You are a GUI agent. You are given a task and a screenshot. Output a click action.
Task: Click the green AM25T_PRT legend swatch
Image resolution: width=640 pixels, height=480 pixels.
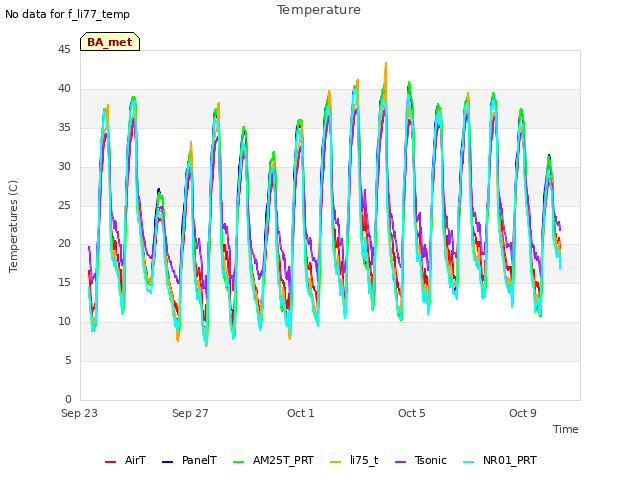click(x=238, y=462)
